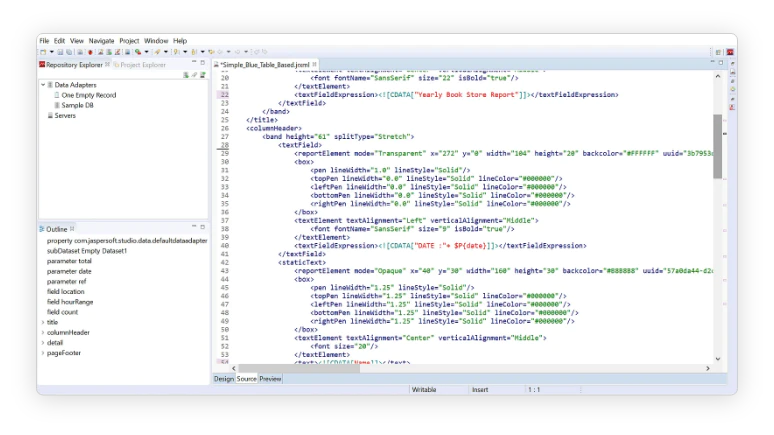The width and height of the screenshot is (774, 435).
Task: Open the dropdown next to the pencil icon
Action: click(x=166, y=52)
